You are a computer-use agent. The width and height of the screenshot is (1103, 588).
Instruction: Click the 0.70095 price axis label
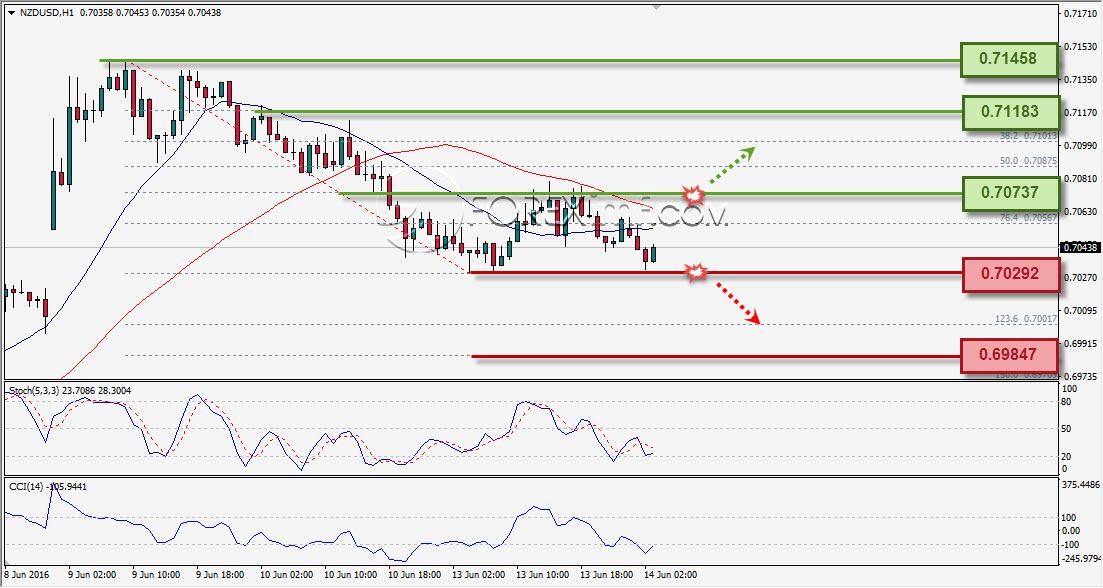point(1080,311)
